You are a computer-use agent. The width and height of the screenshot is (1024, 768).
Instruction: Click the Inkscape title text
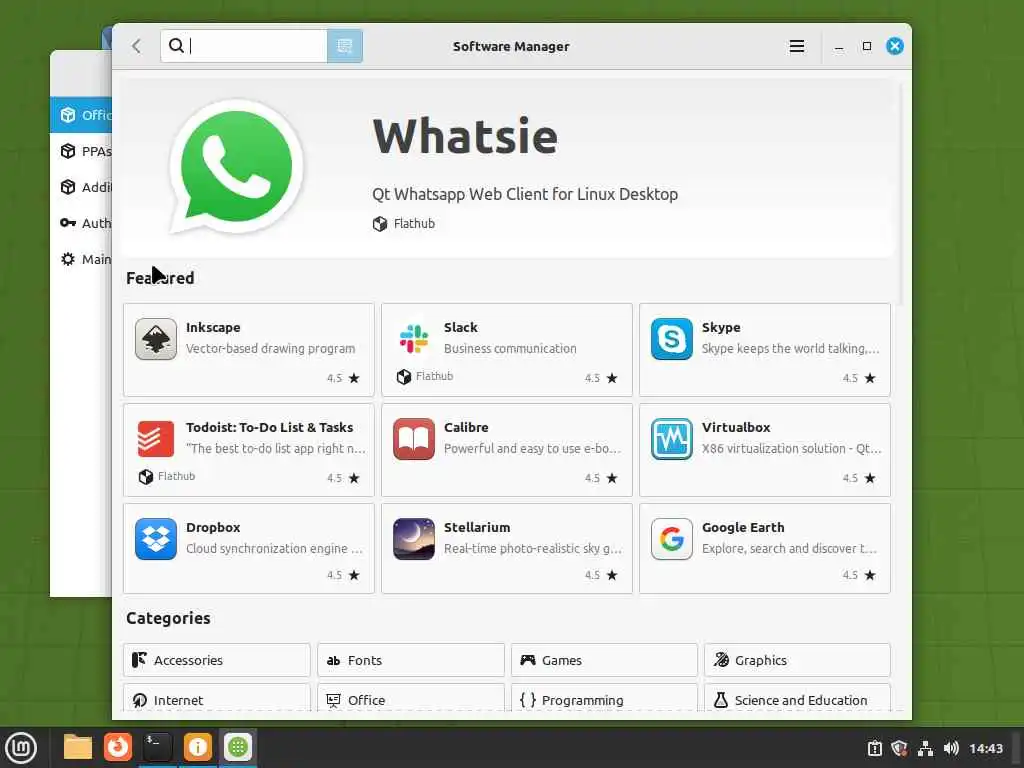tap(213, 327)
